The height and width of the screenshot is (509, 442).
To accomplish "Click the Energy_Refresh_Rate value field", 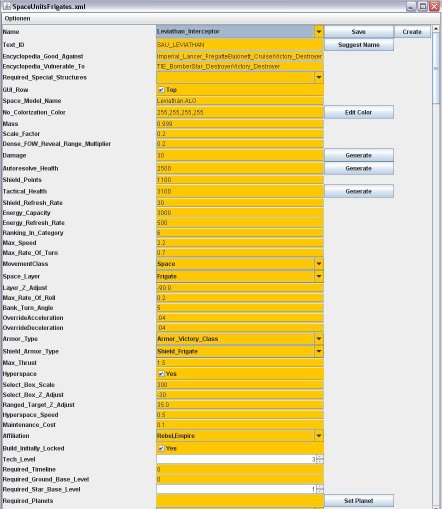I will [240, 223].
